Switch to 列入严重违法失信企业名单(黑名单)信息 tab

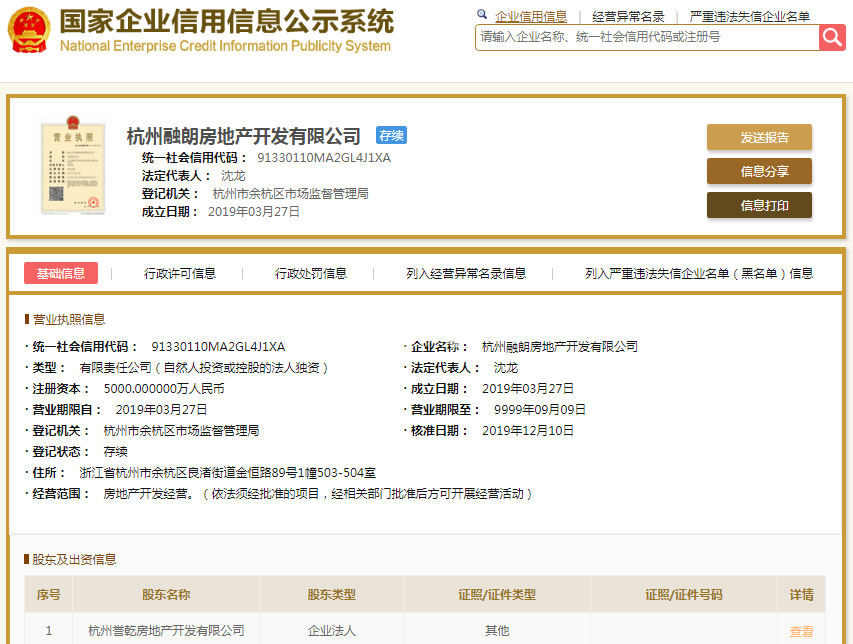coord(699,273)
